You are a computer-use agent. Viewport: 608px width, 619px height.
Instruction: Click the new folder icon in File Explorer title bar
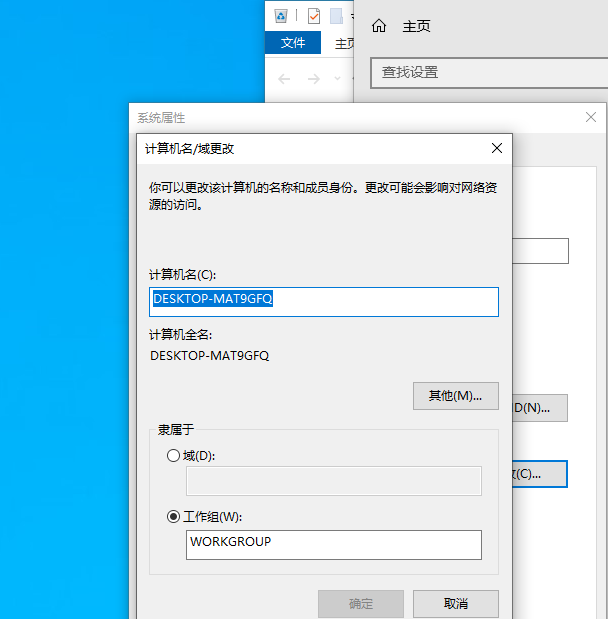pos(336,16)
